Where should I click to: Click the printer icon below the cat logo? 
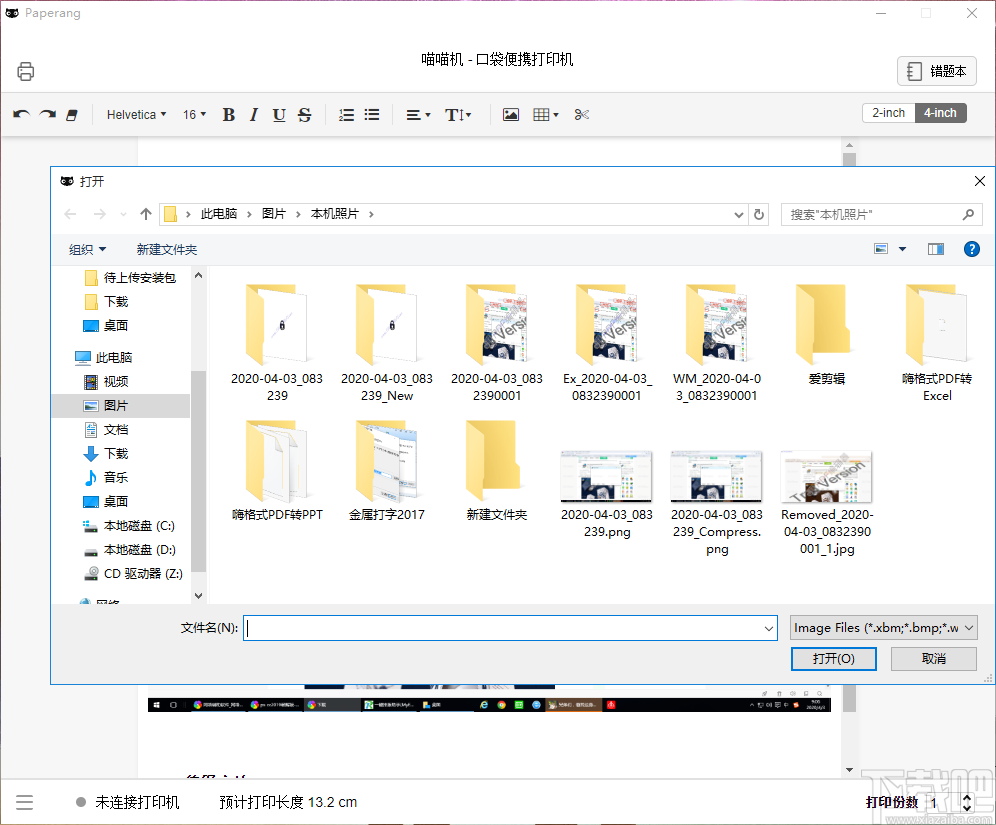(x=25, y=71)
